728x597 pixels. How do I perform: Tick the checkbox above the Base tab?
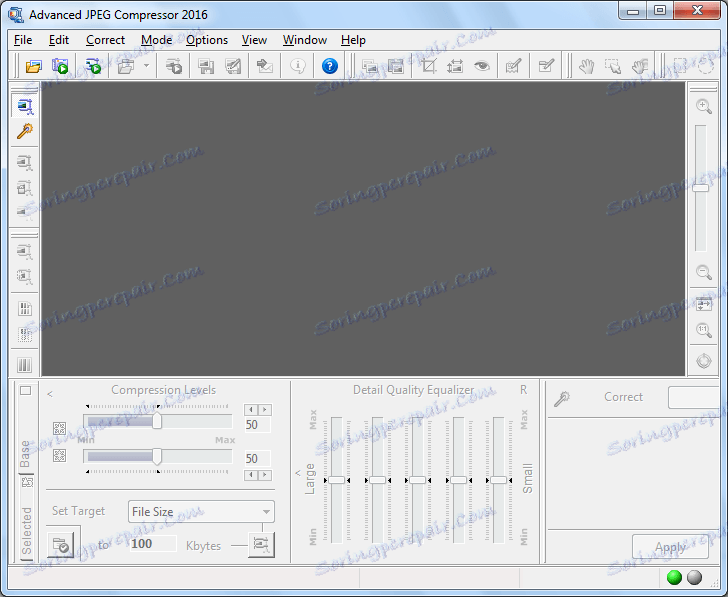click(x=26, y=390)
